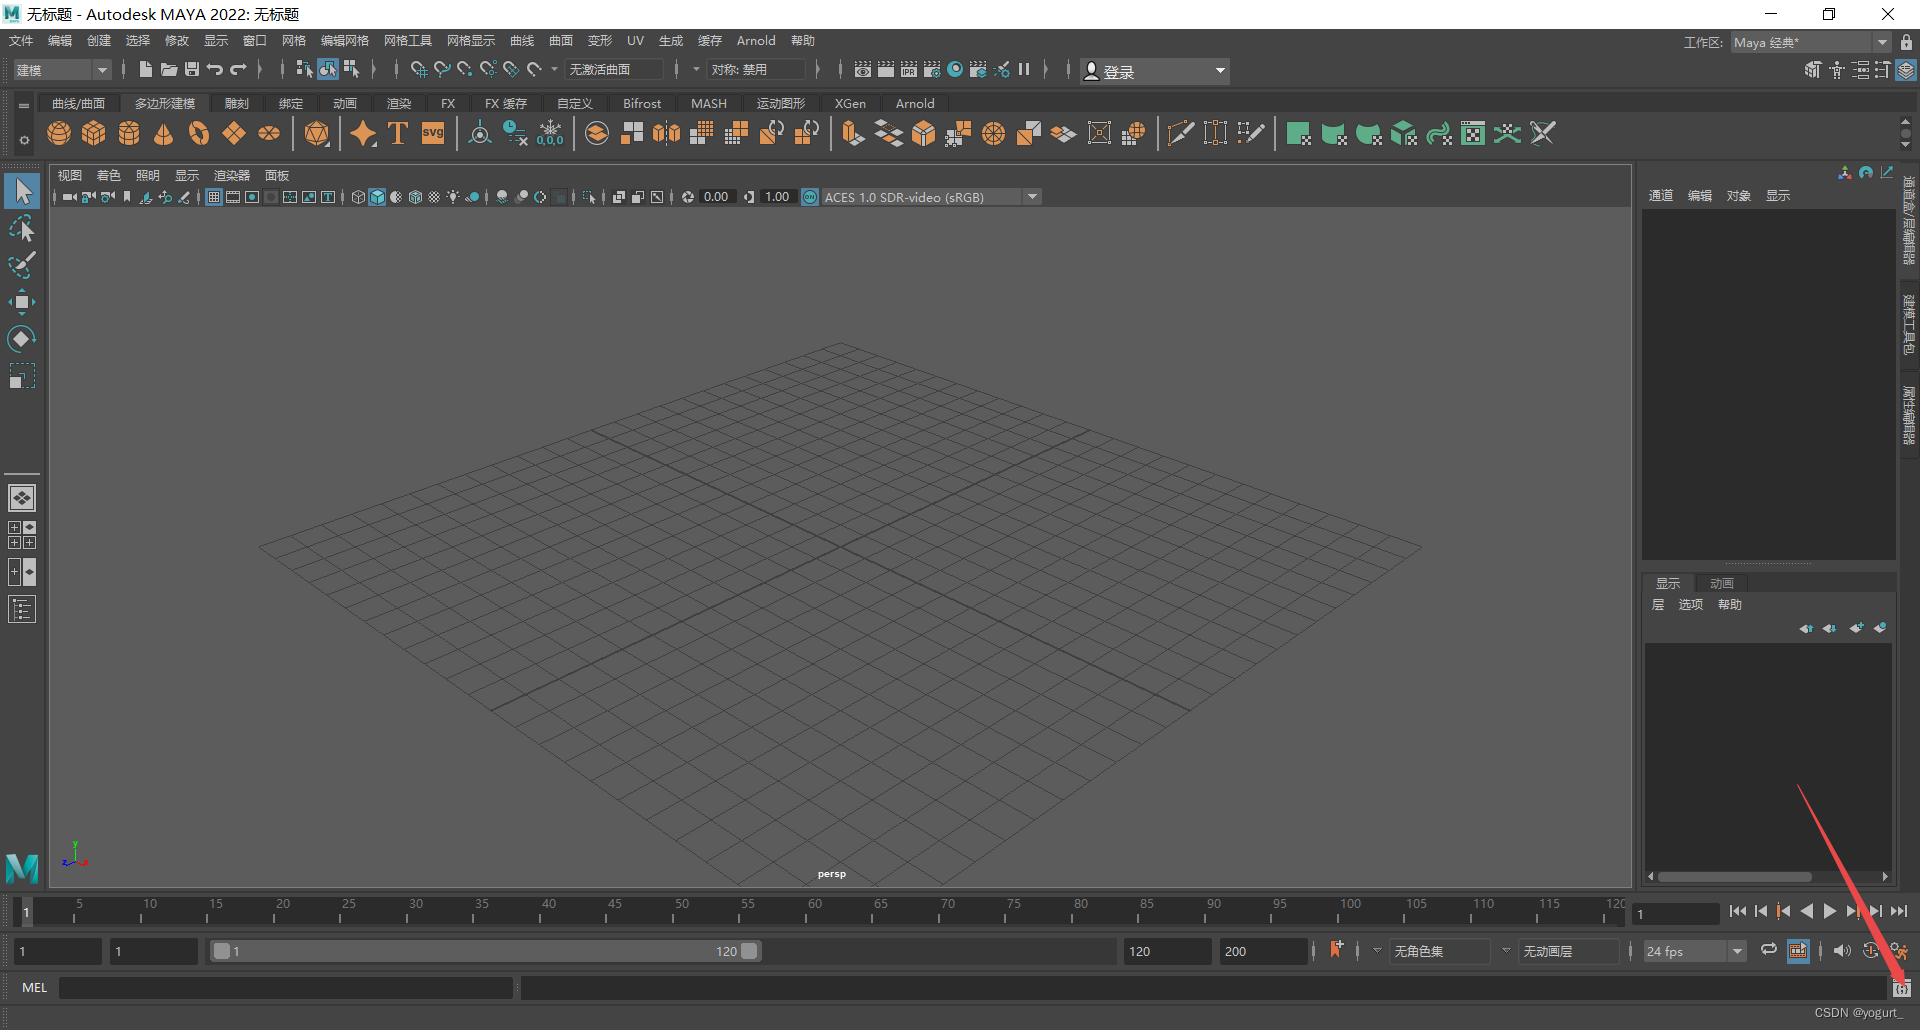
Task: Open the Arnold menu in the menu bar
Action: (756, 40)
